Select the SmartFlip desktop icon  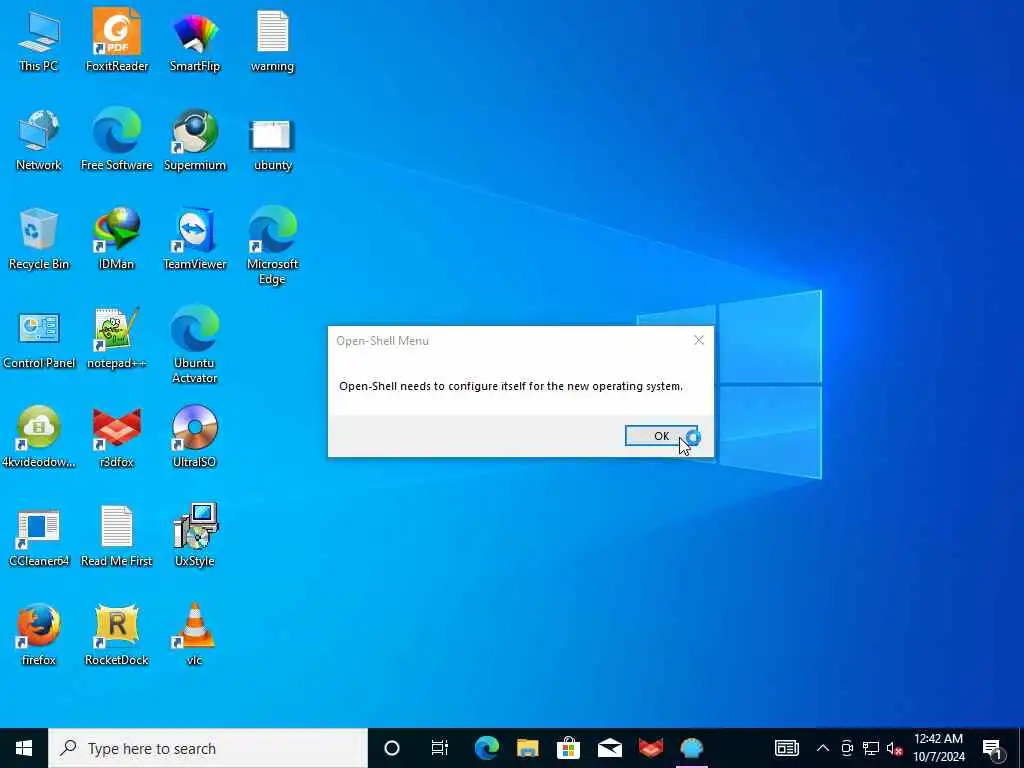click(x=195, y=40)
